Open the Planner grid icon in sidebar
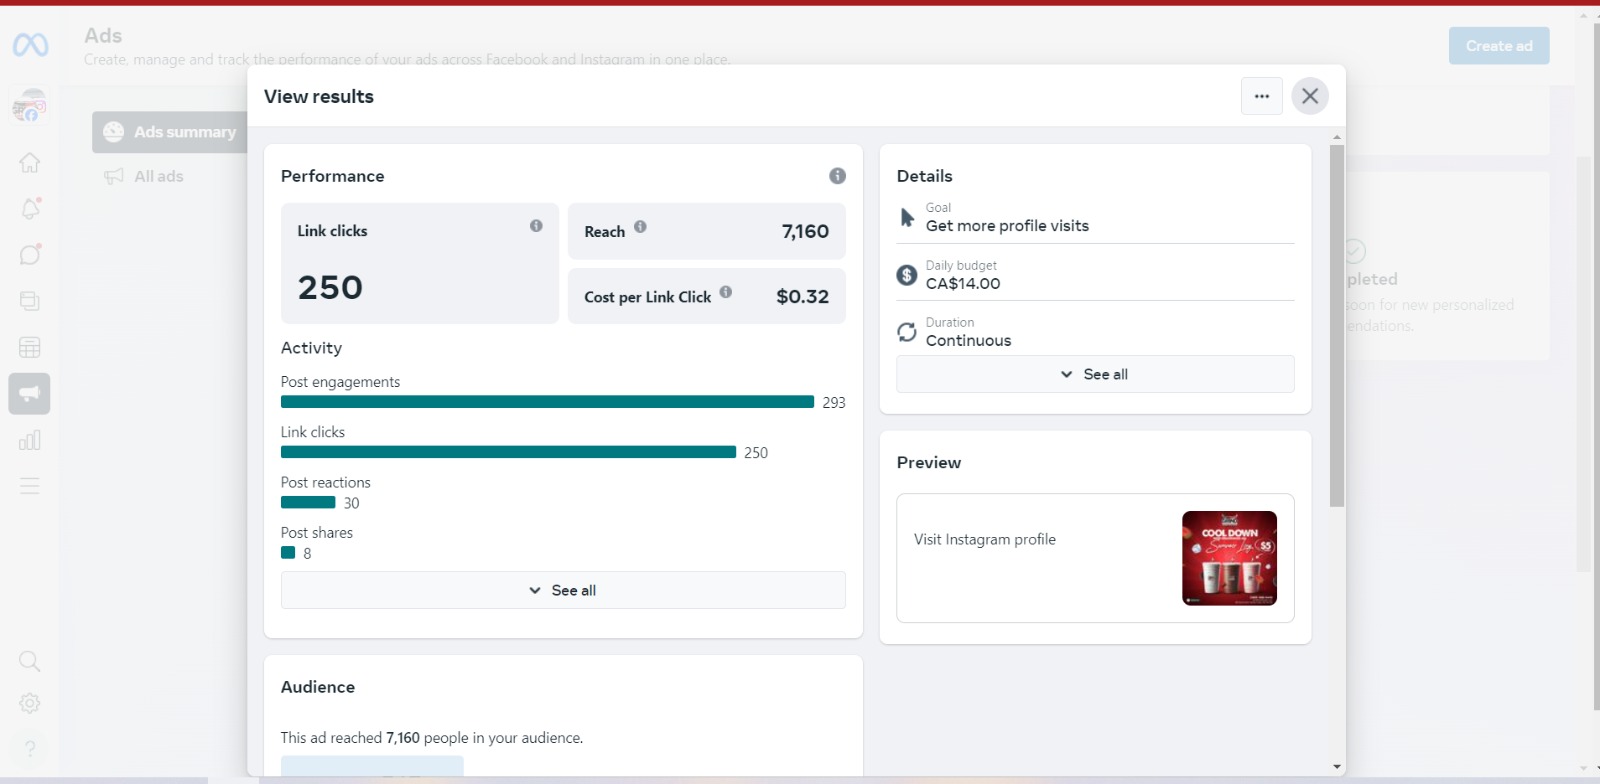The height and width of the screenshot is (784, 1600). point(30,347)
